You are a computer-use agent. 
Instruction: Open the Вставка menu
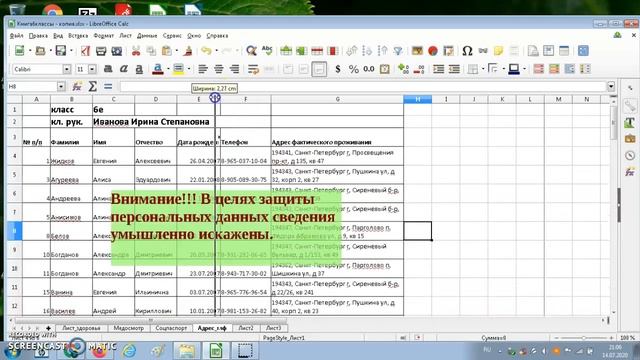coord(78,36)
